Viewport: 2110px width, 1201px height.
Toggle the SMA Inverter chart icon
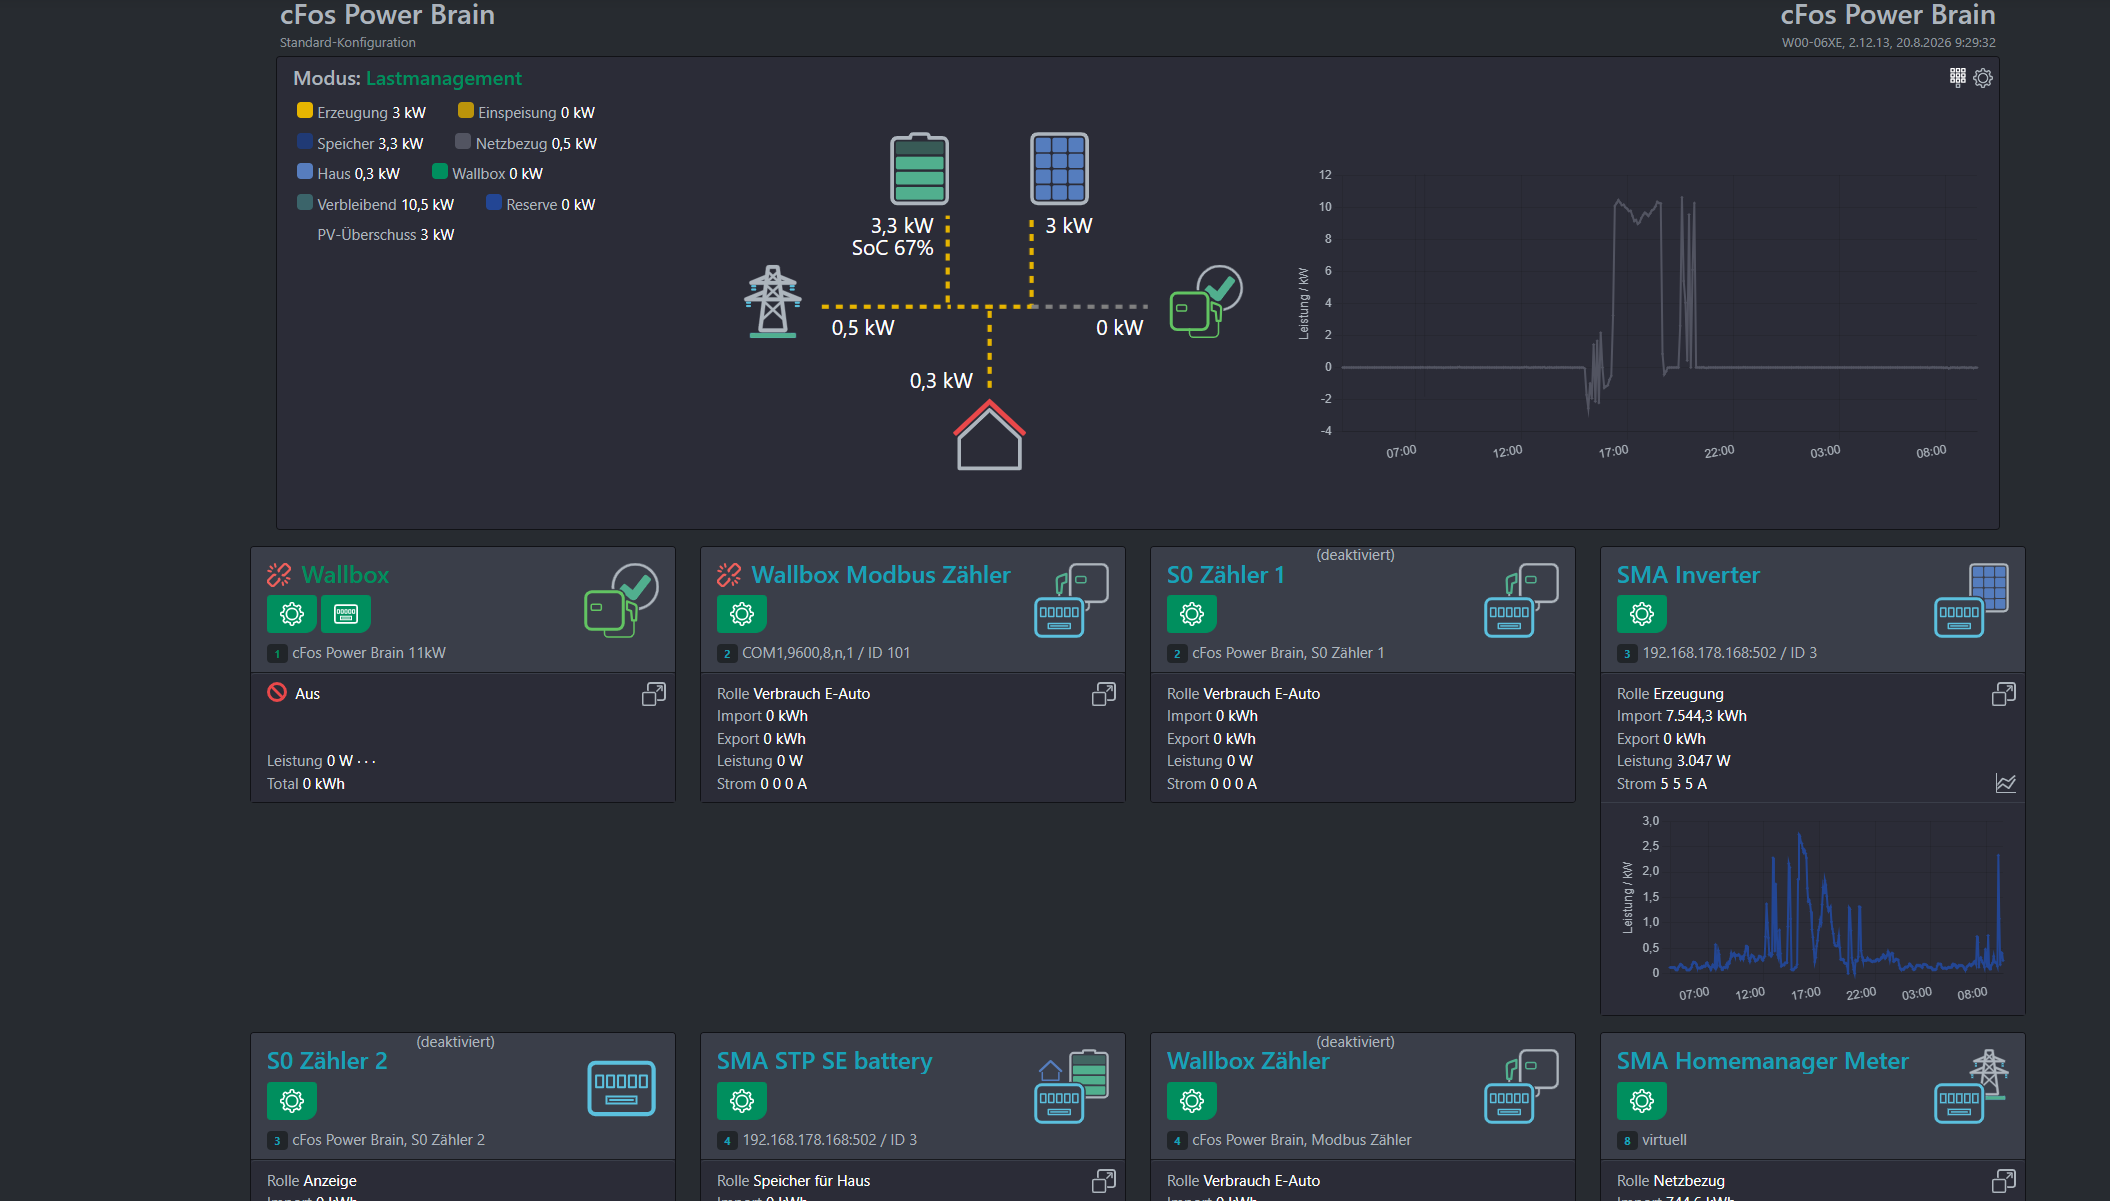[2005, 783]
